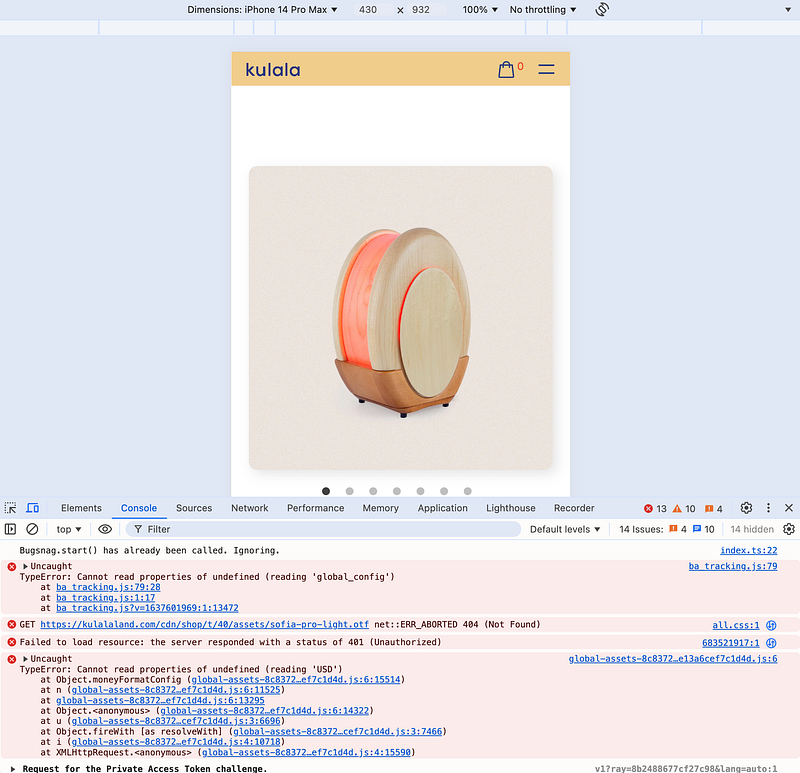Open the console settings gear
Viewport: 800px width, 773px height.
[x=789, y=529]
